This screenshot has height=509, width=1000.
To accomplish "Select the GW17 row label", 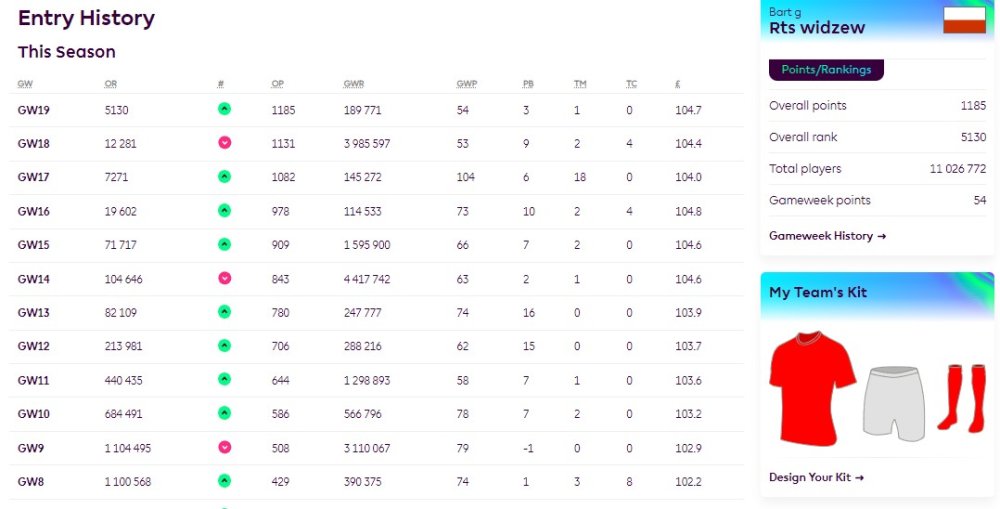I will click(34, 177).
